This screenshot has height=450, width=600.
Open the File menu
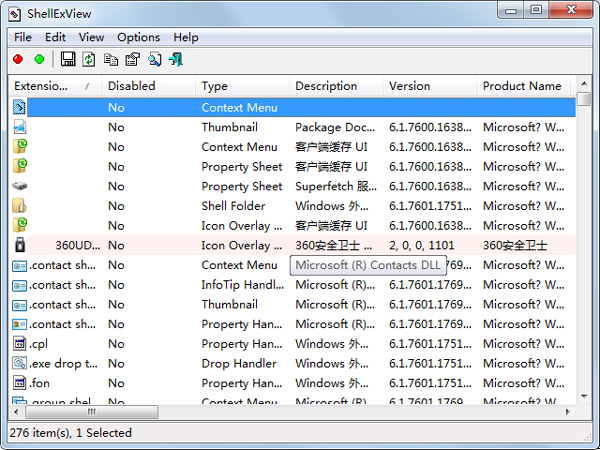click(x=23, y=38)
